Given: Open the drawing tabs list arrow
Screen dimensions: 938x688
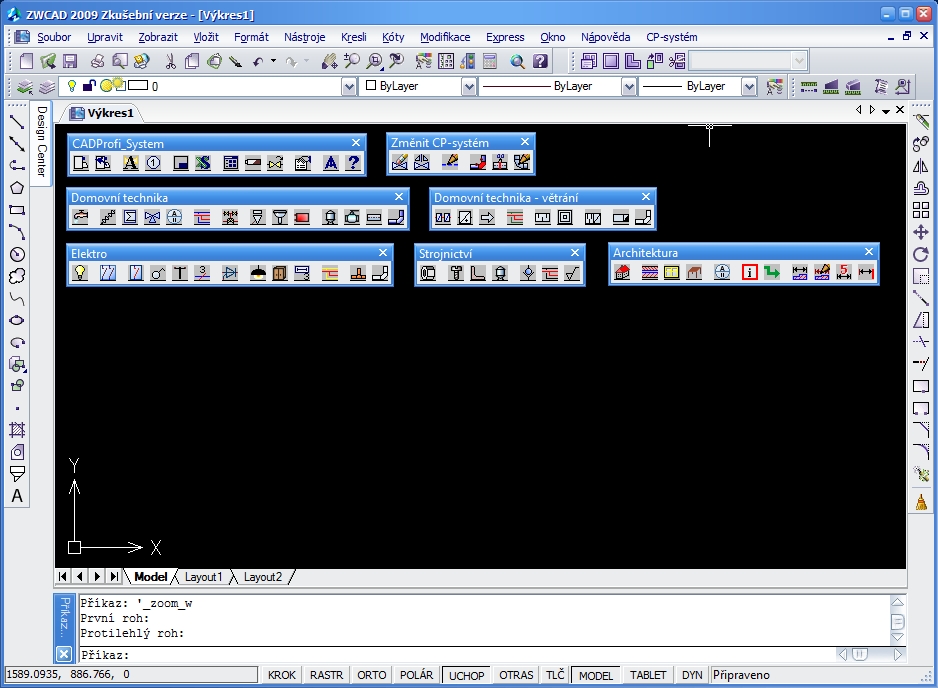Looking at the screenshot, I should click(886, 111).
